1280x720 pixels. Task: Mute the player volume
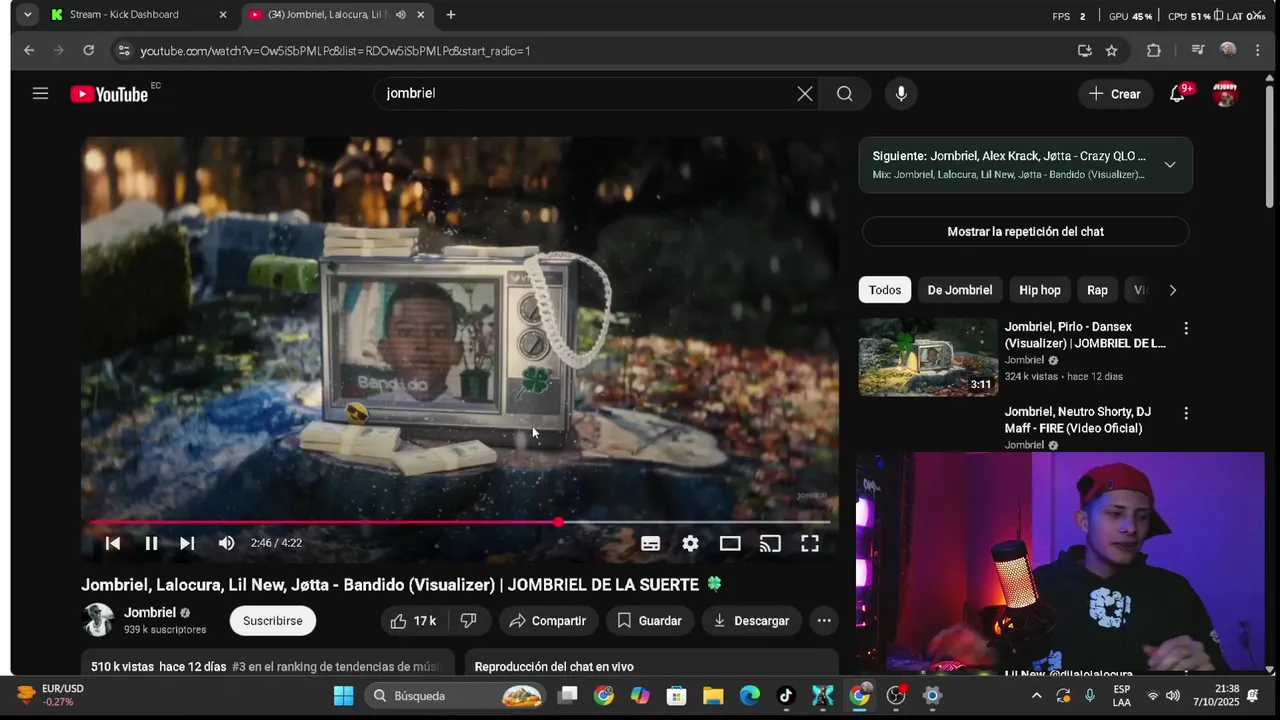[226, 543]
